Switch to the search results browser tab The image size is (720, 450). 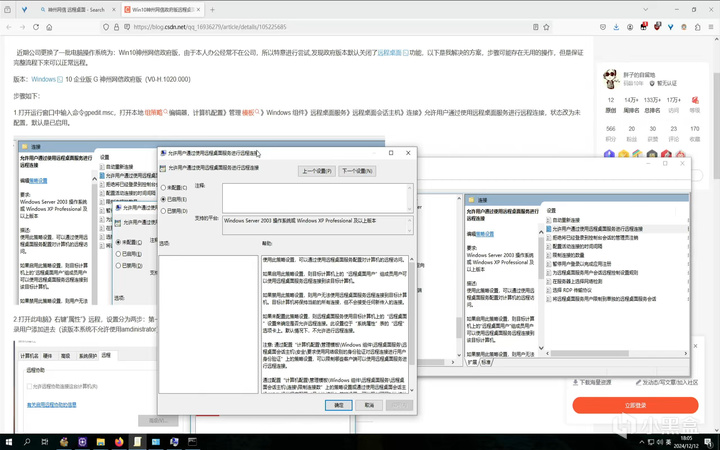click(x=74, y=9)
